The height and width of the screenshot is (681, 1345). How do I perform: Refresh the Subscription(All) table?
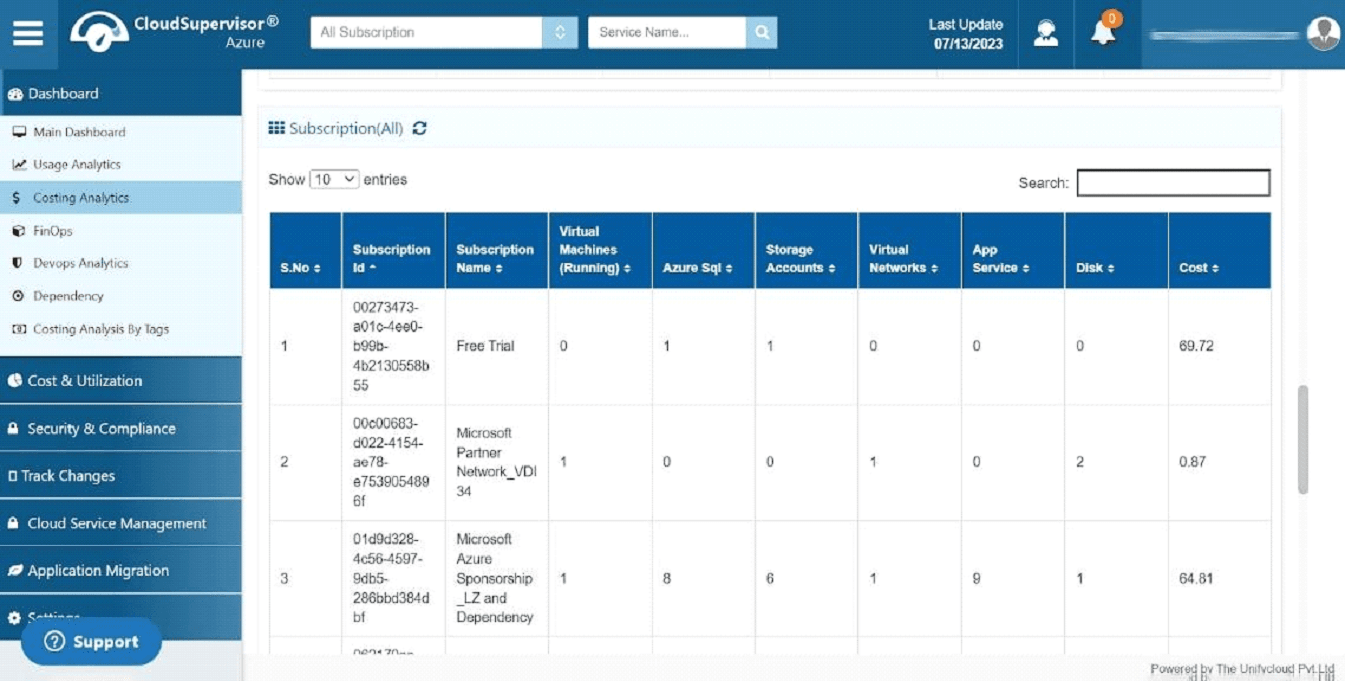pyautogui.click(x=420, y=128)
